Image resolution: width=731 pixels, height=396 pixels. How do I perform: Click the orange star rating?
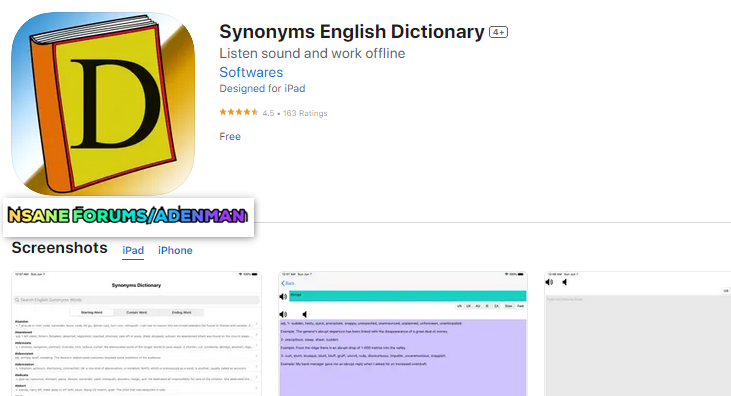tap(239, 112)
